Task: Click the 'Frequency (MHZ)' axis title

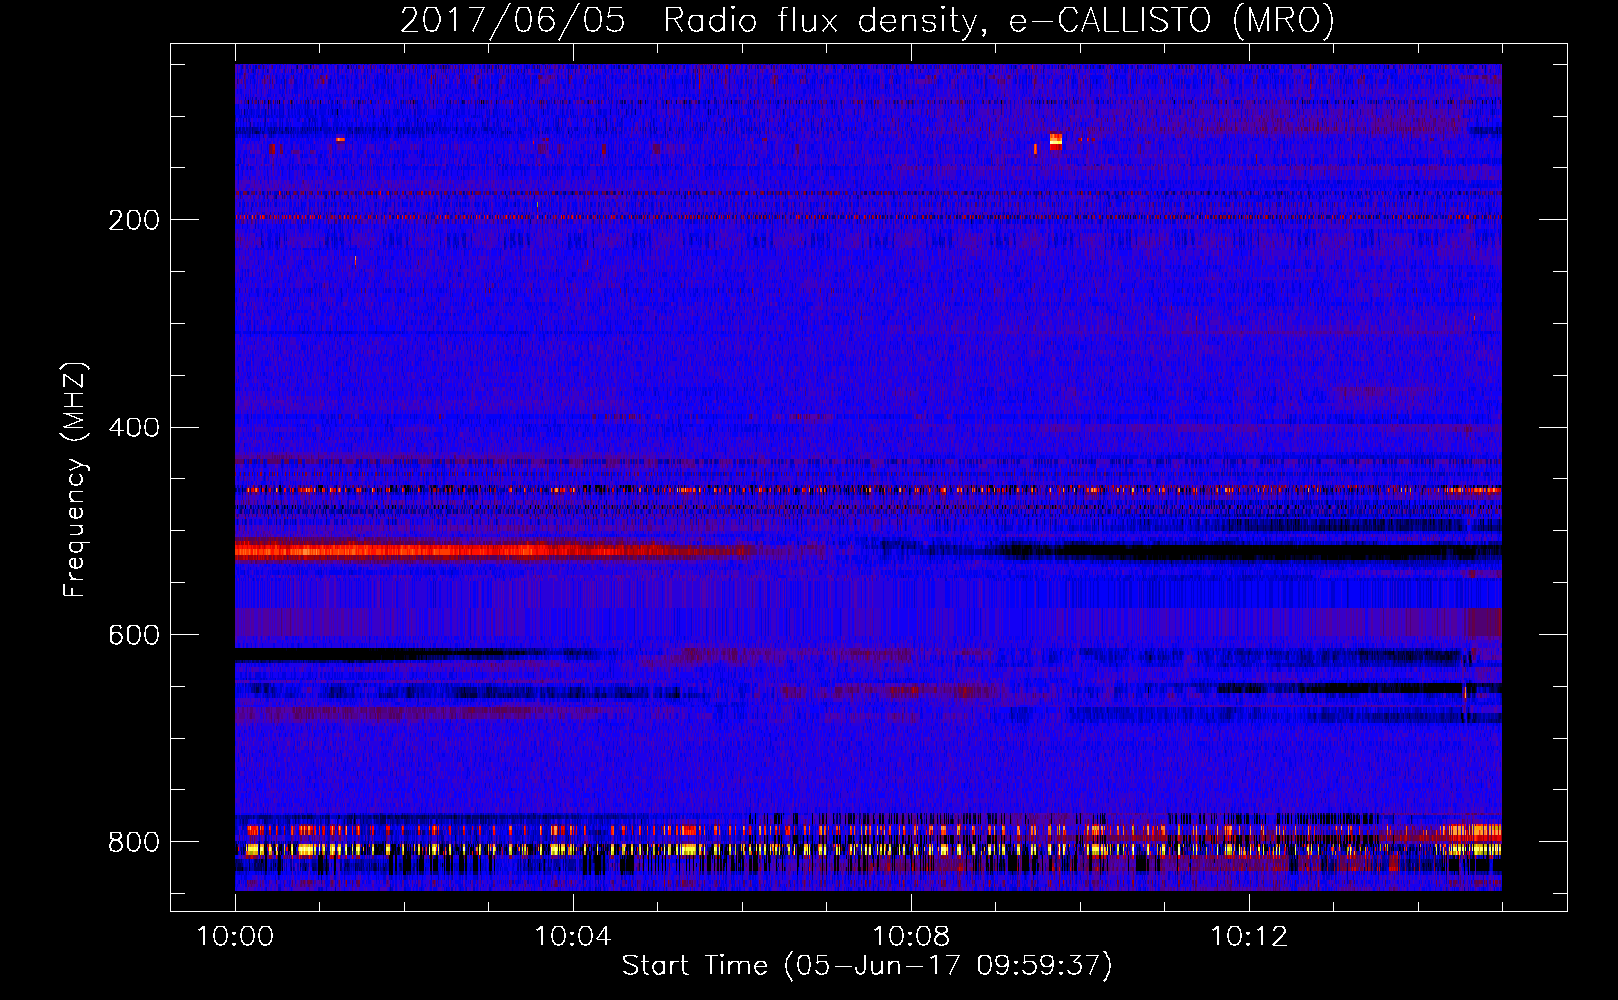Action: click(75, 479)
